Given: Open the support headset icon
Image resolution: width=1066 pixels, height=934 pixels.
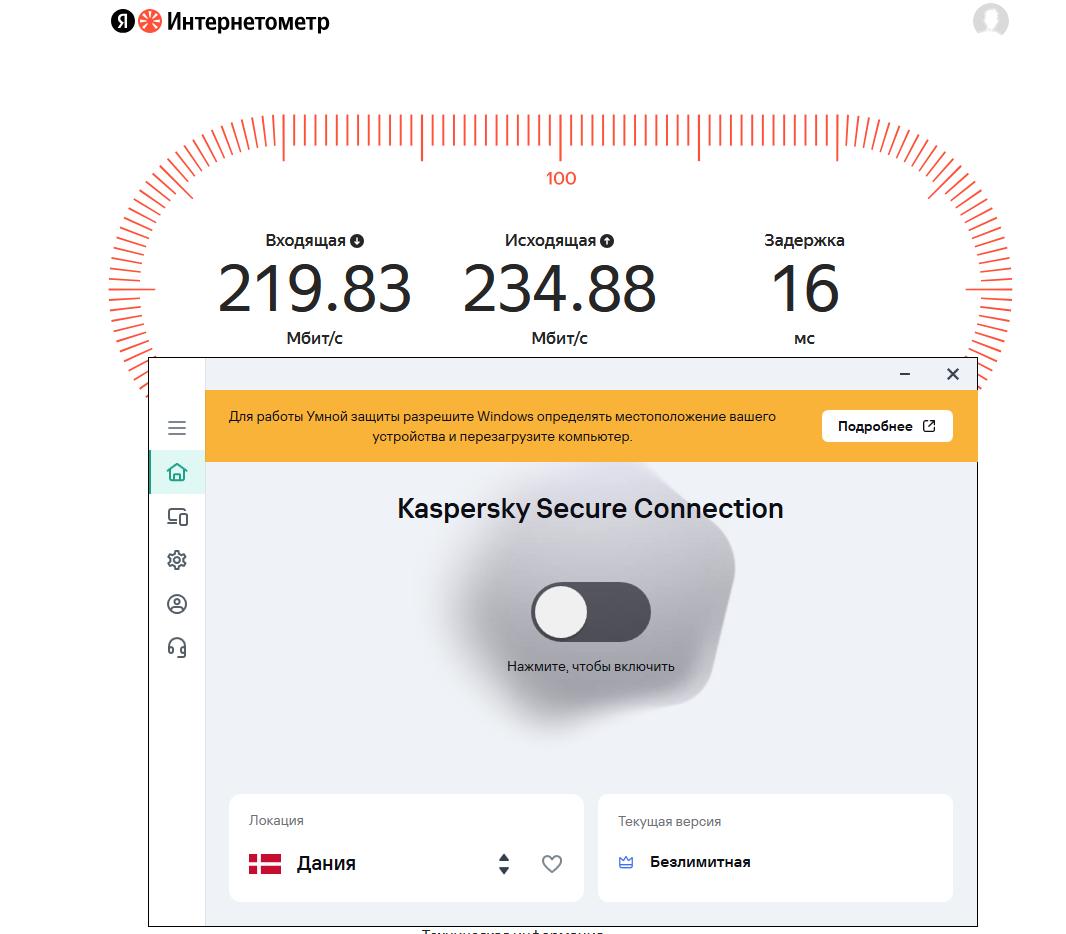Looking at the screenshot, I should pos(177,647).
